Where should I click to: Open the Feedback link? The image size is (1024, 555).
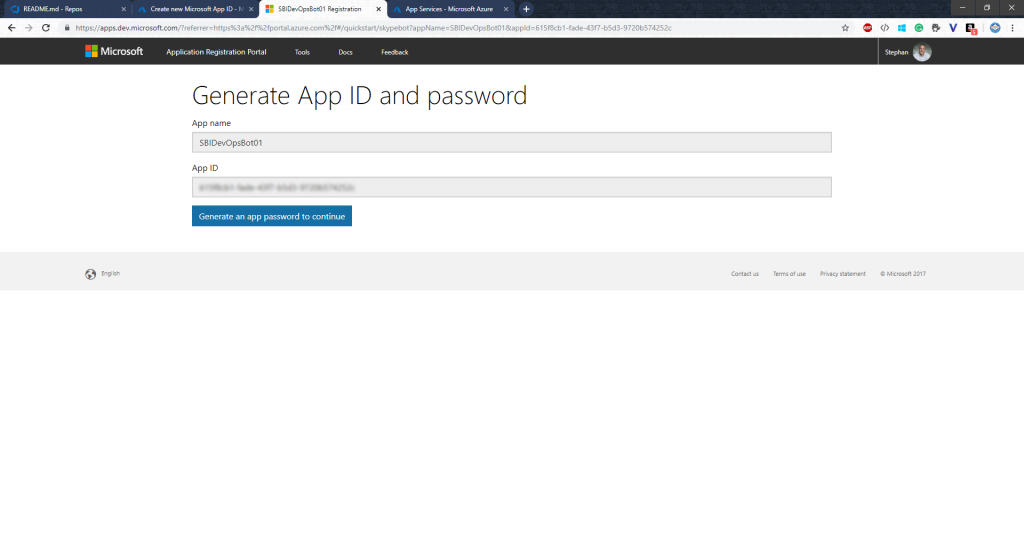(394, 52)
